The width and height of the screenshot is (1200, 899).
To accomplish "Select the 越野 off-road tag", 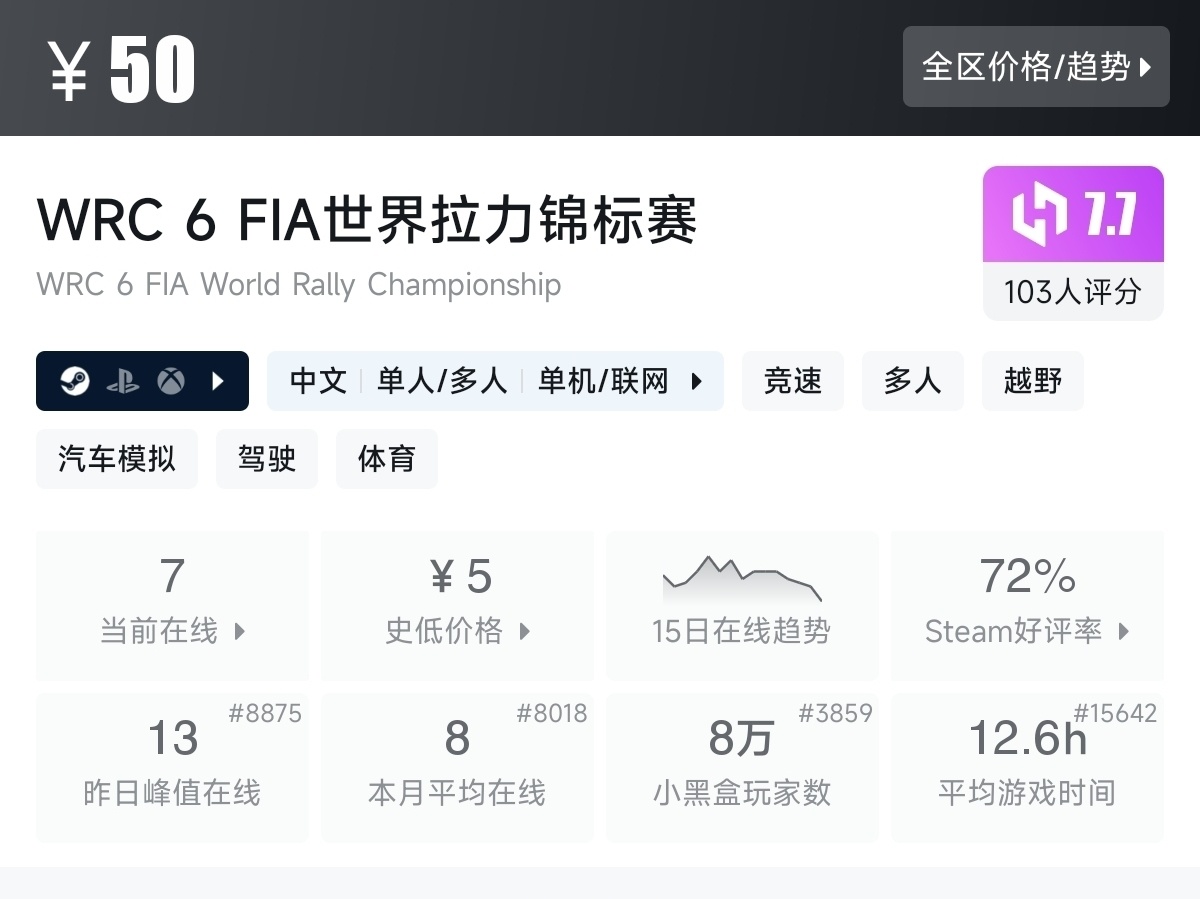I will pos(1033,381).
